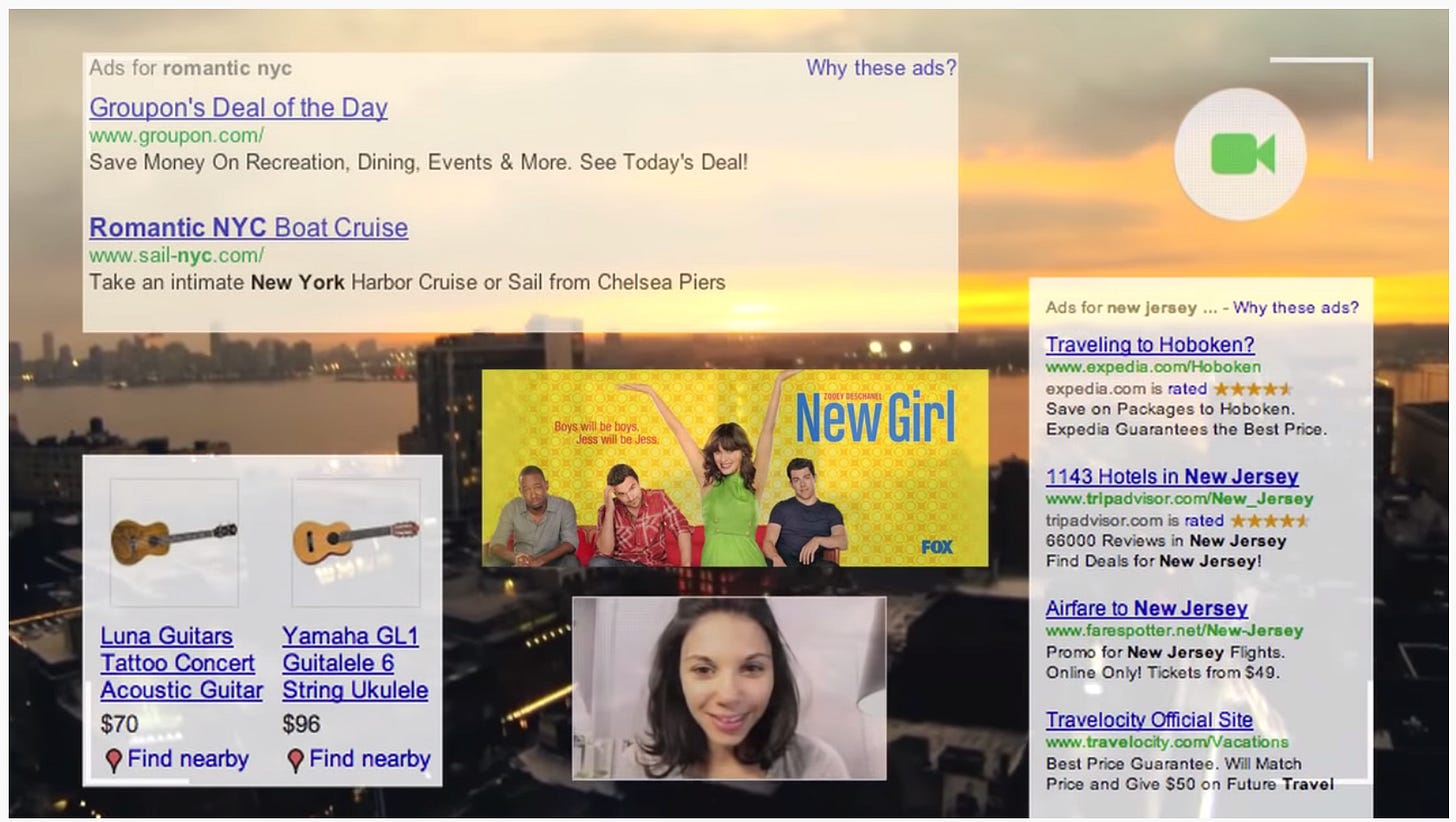Click Find nearby under the $96 ukulele
1456x822 pixels.
(x=369, y=759)
